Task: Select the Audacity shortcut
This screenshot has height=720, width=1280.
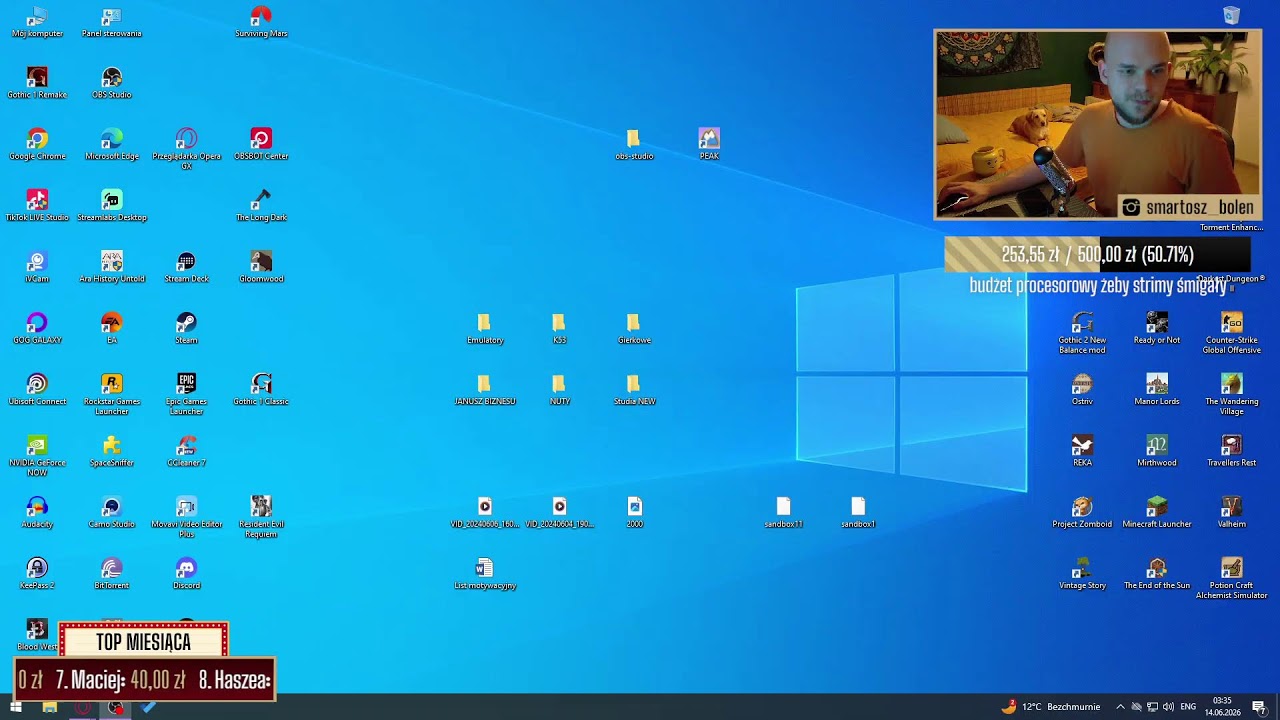Action: point(37,512)
